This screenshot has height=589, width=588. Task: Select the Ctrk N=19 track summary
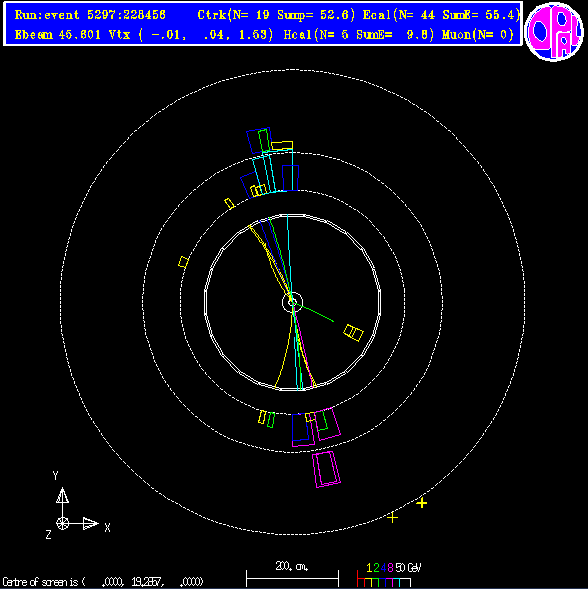point(276,15)
